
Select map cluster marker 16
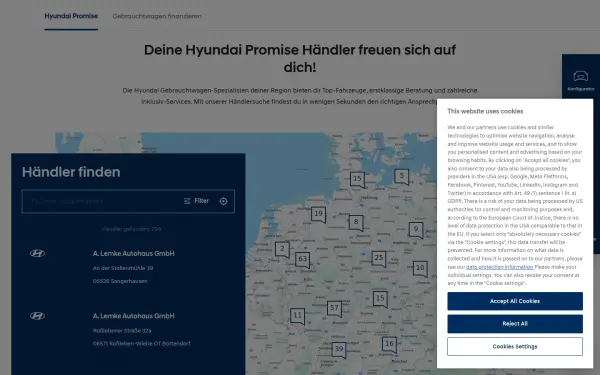[389, 345]
